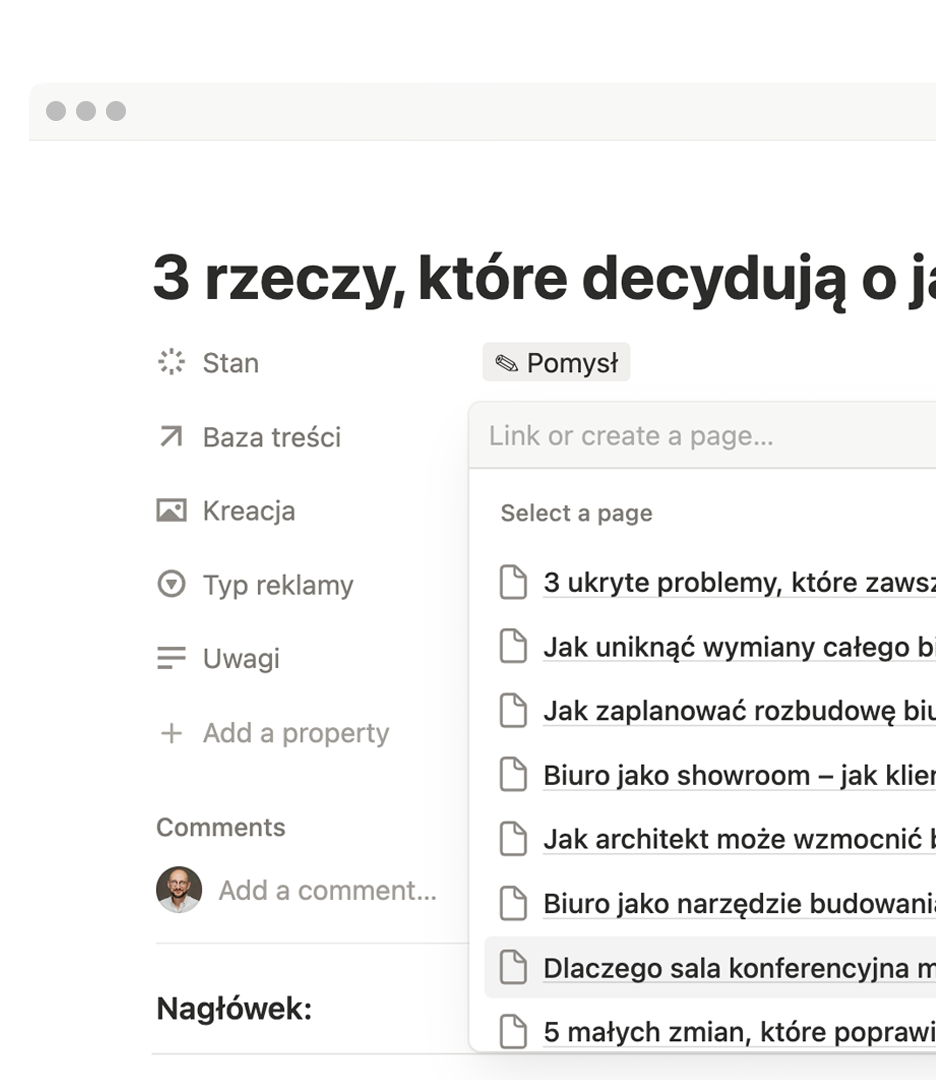Focus the 'Link or create a page' search field

[700, 436]
